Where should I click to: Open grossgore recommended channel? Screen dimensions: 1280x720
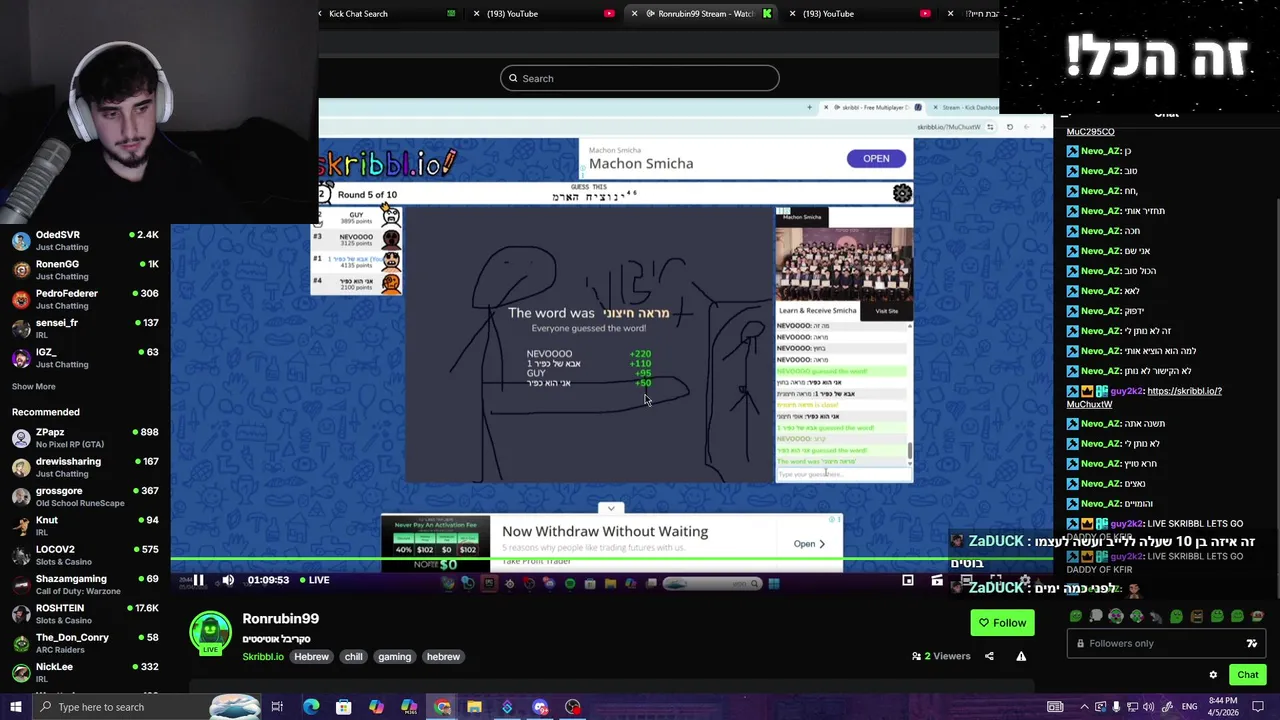pyautogui.click(x=85, y=496)
